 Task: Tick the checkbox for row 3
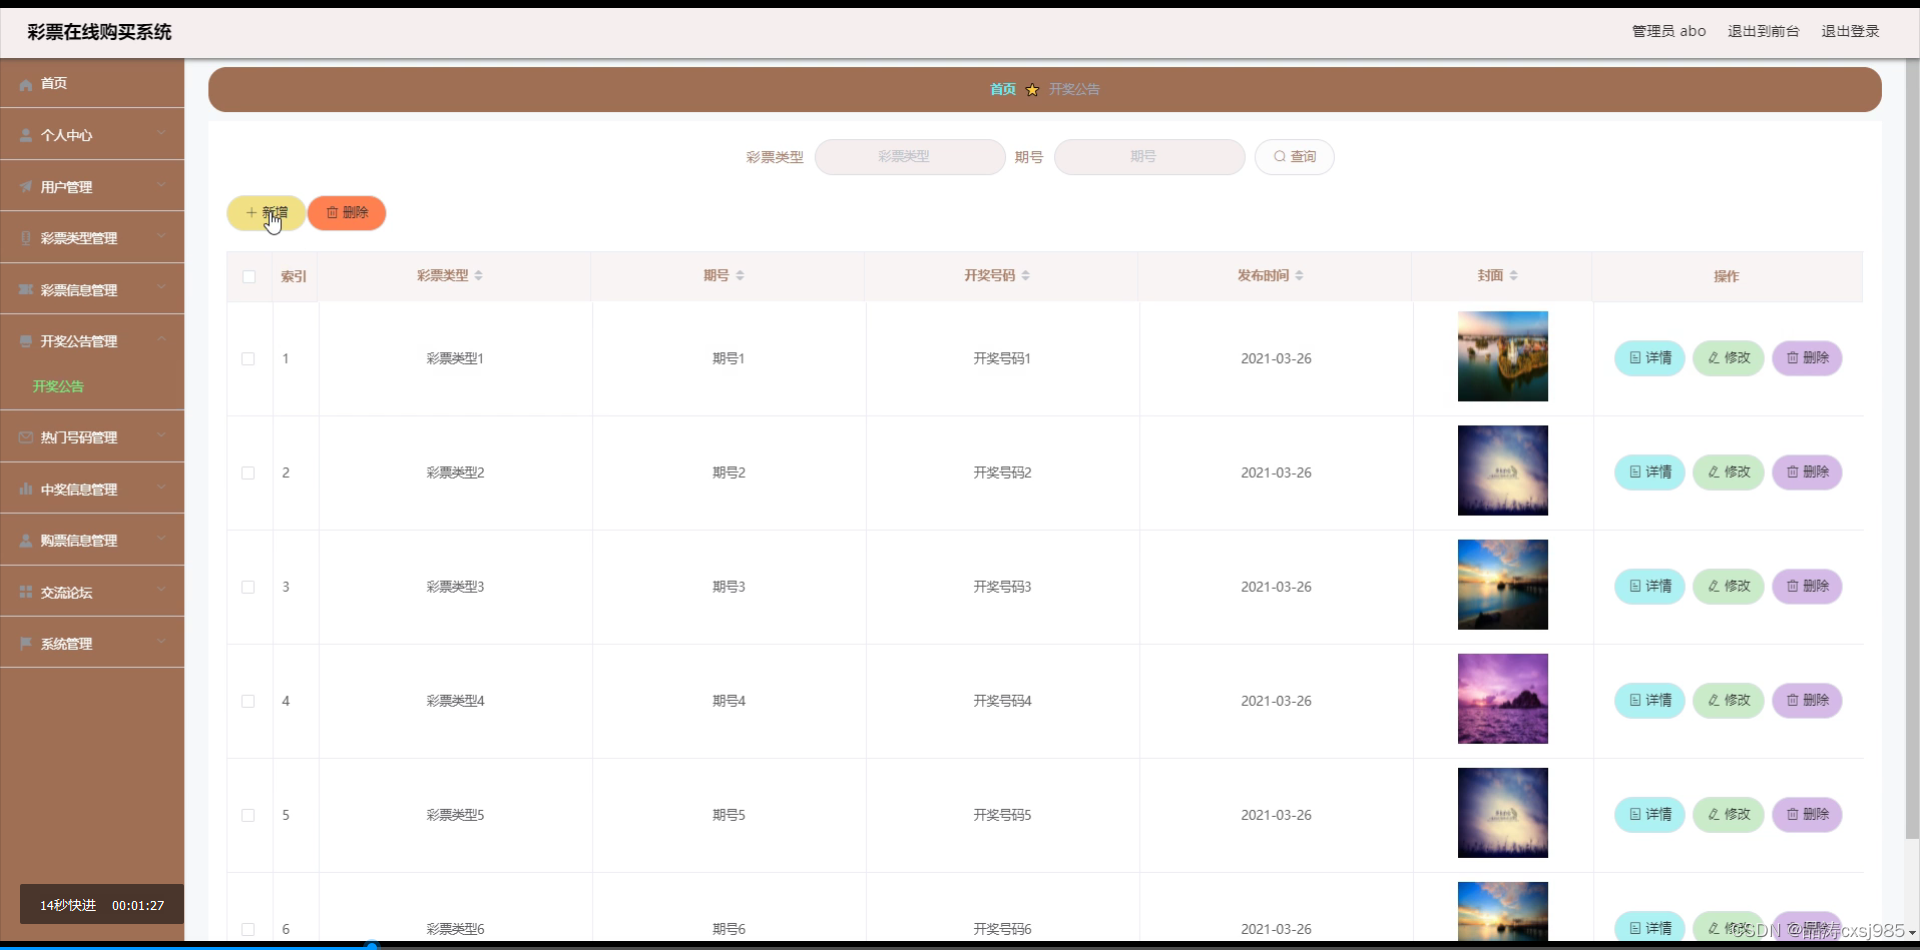[x=248, y=587]
